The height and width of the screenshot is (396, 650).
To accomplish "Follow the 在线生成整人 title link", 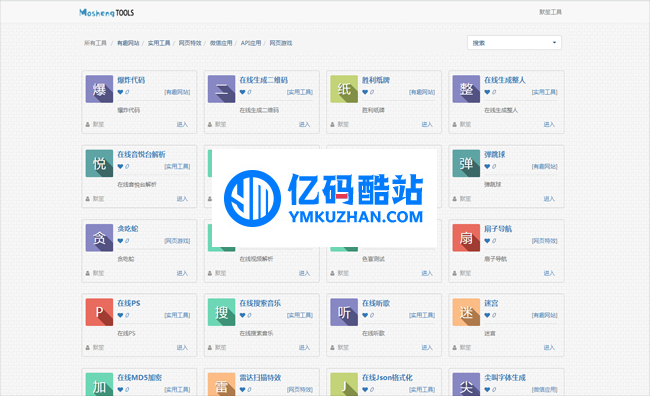I will coord(505,80).
